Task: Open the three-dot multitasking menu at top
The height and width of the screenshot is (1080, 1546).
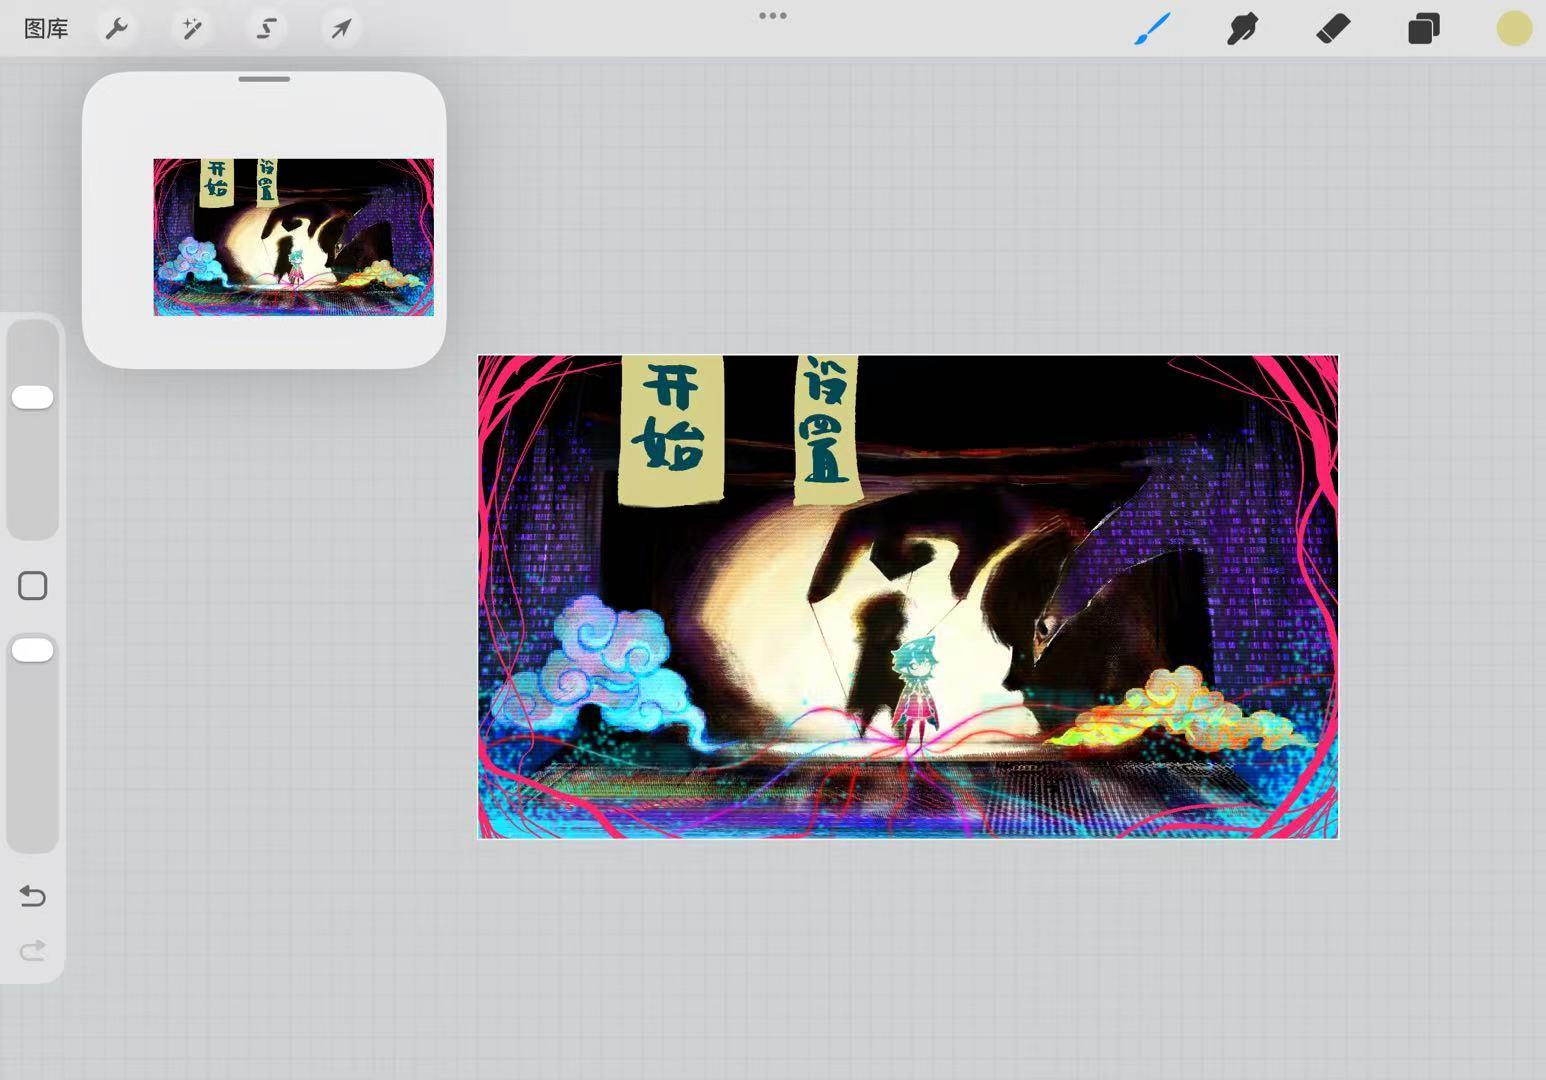Action: 772,16
